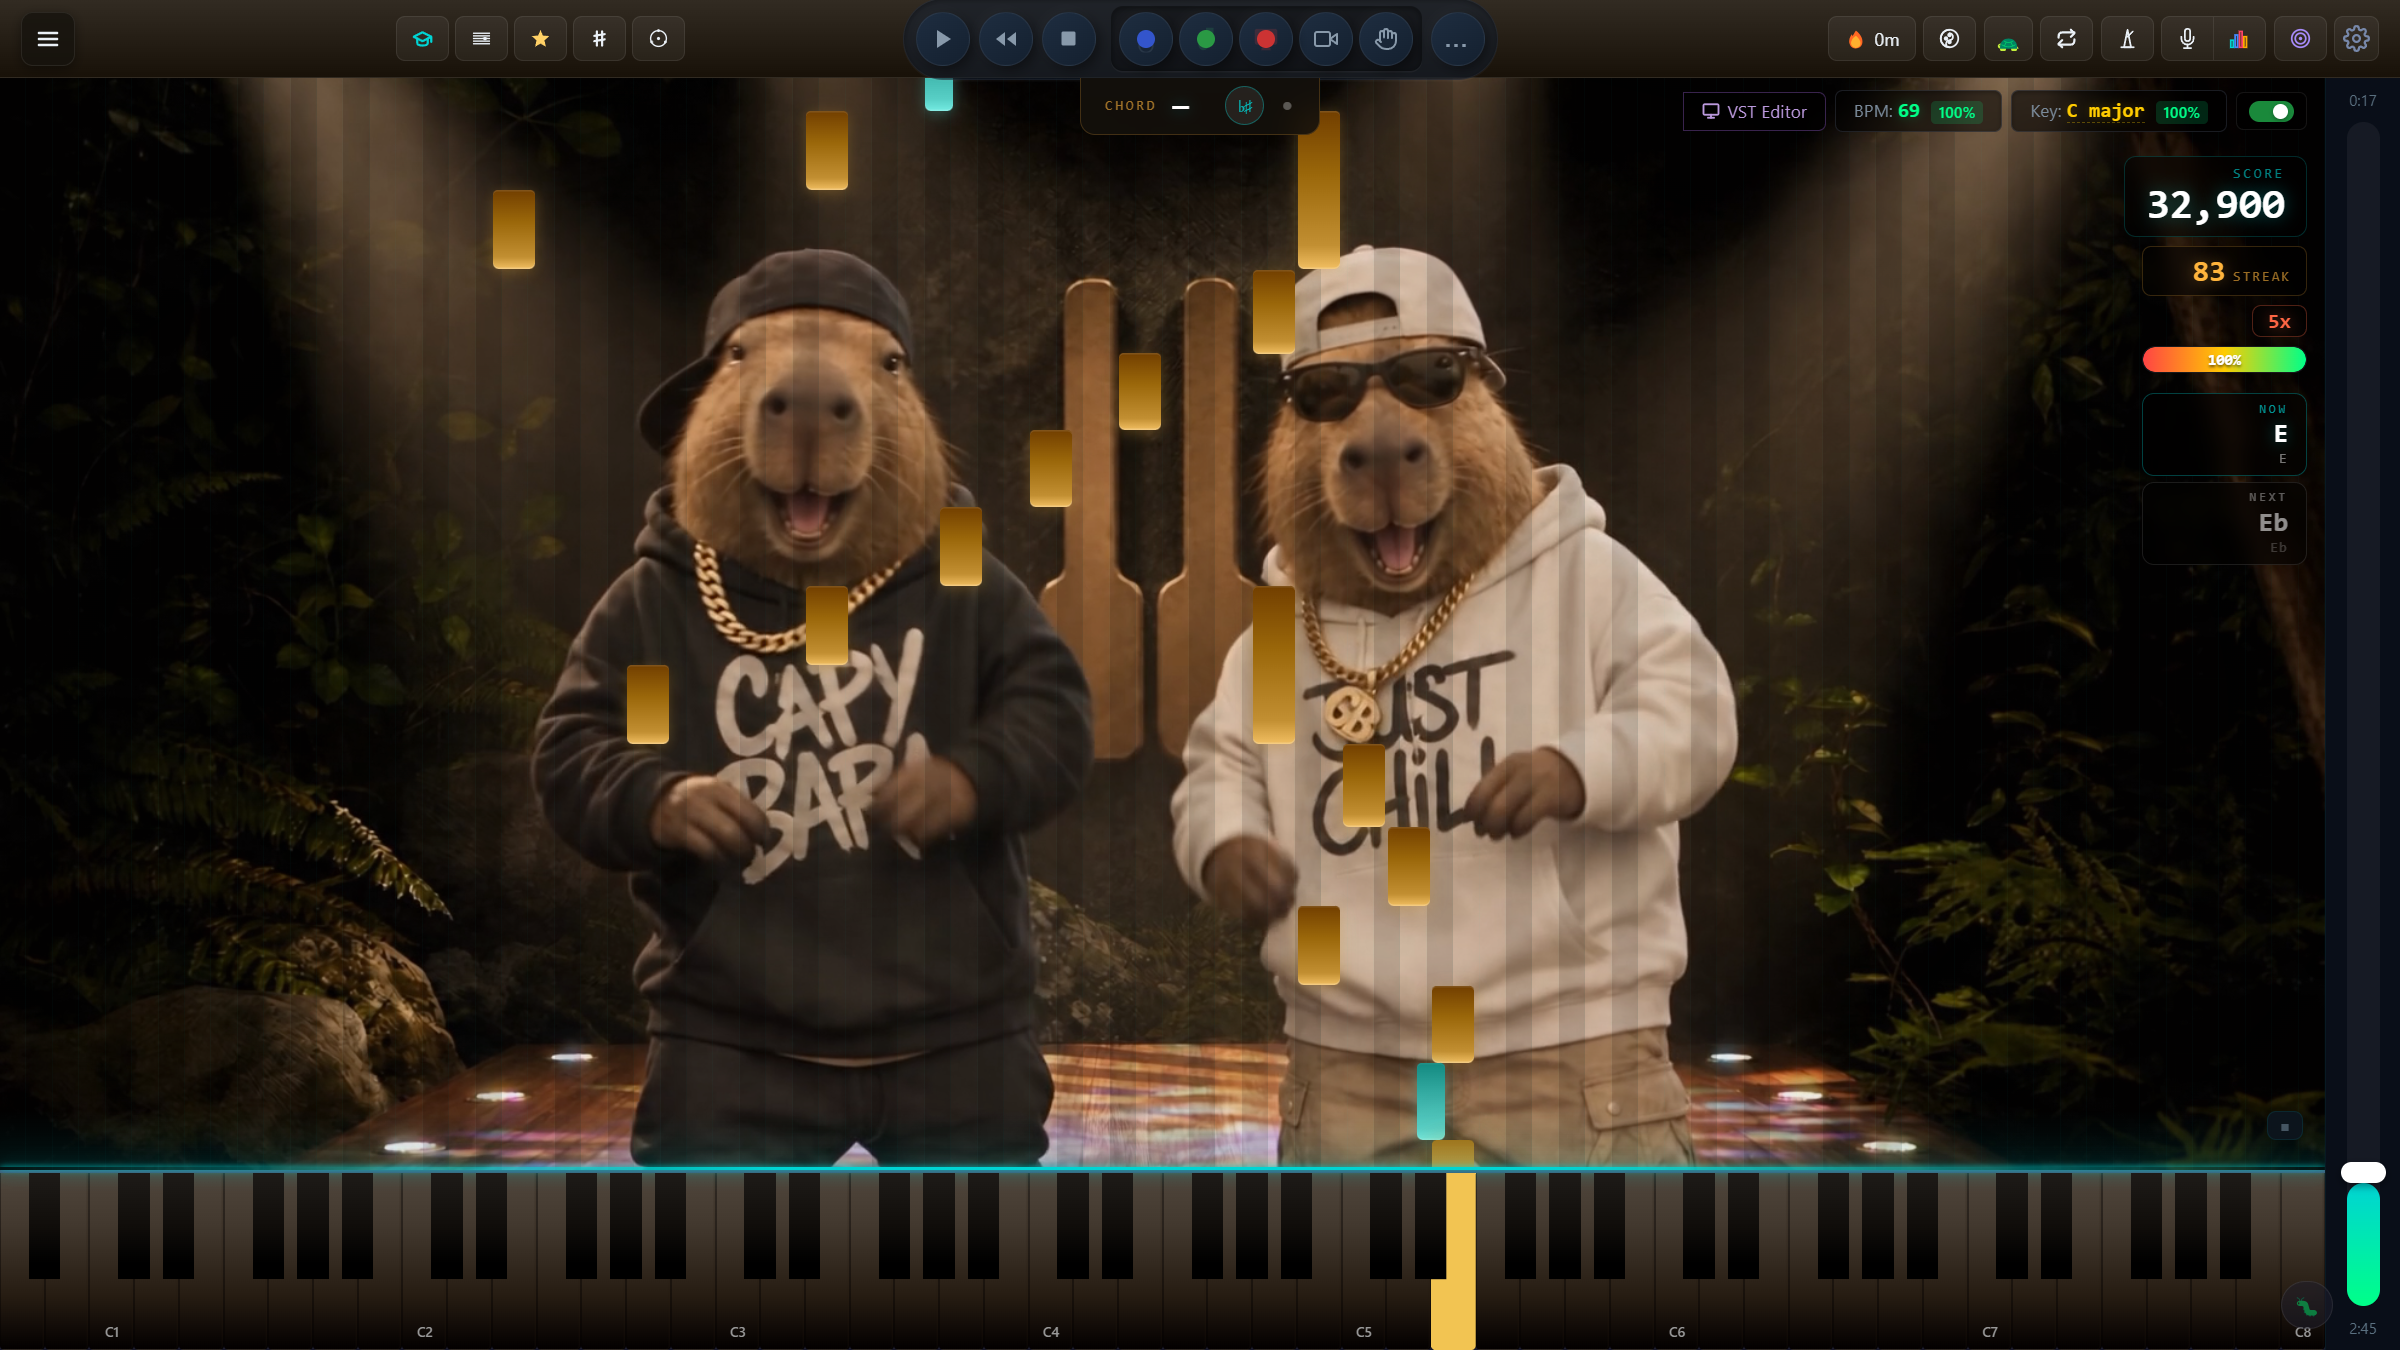The height and width of the screenshot is (1350, 2400).
Task: Click the raised hand wait-mode icon
Action: tap(1386, 39)
